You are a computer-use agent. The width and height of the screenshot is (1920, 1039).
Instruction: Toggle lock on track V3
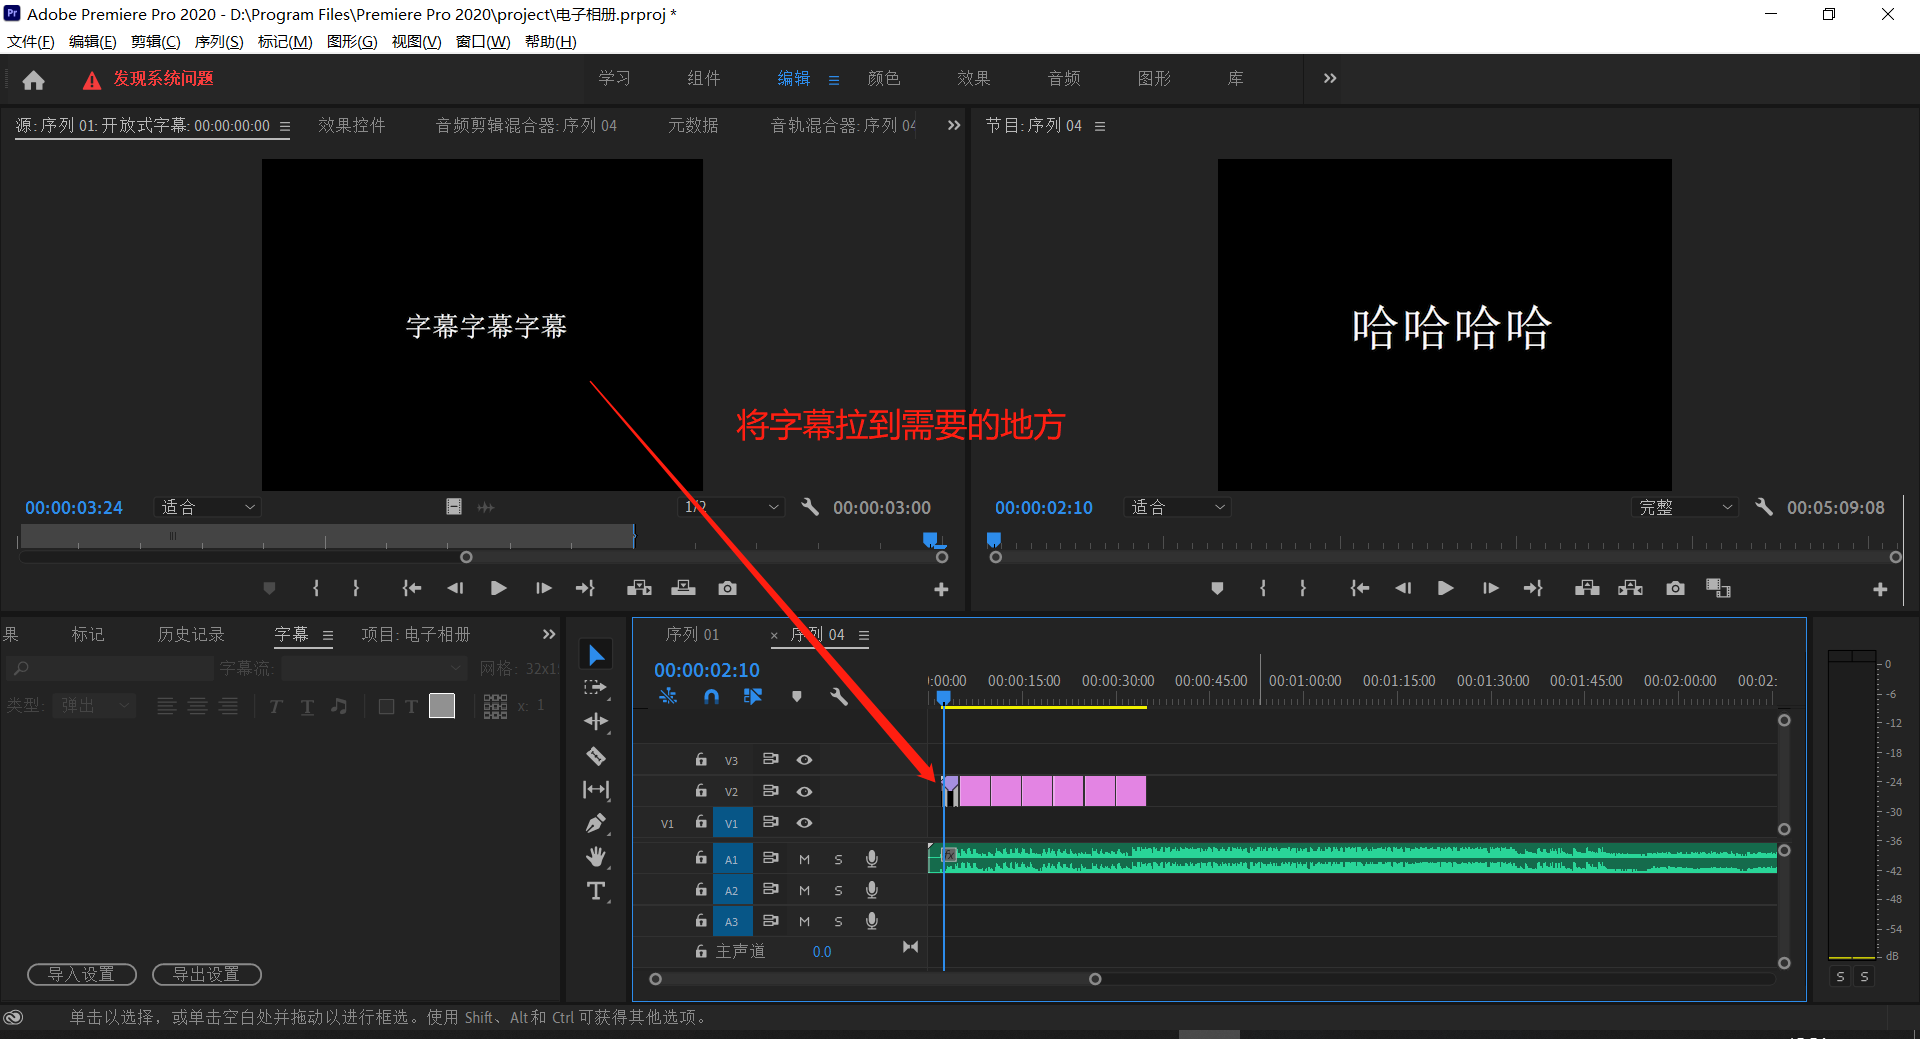[x=701, y=760]
